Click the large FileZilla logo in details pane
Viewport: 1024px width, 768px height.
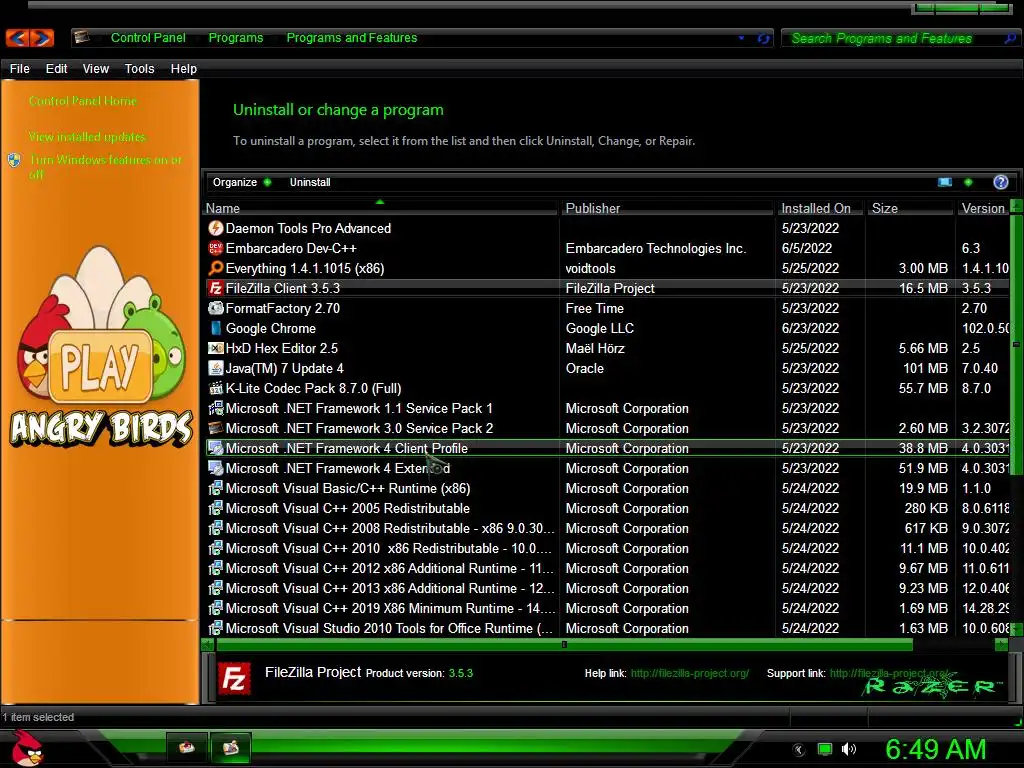click(x=234, y=679)
